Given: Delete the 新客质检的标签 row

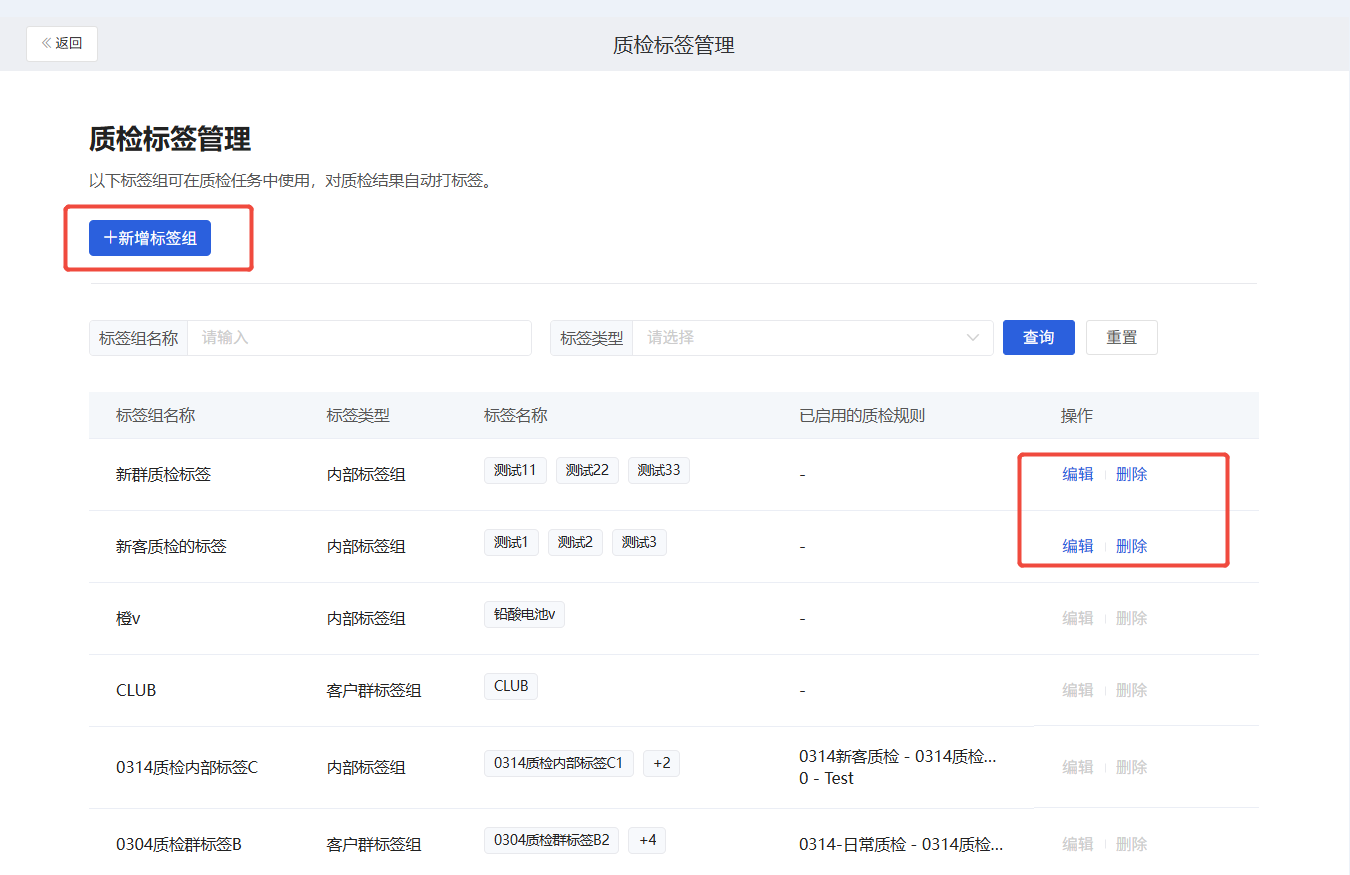Looking at the screenshot, I should point(1131,546).
